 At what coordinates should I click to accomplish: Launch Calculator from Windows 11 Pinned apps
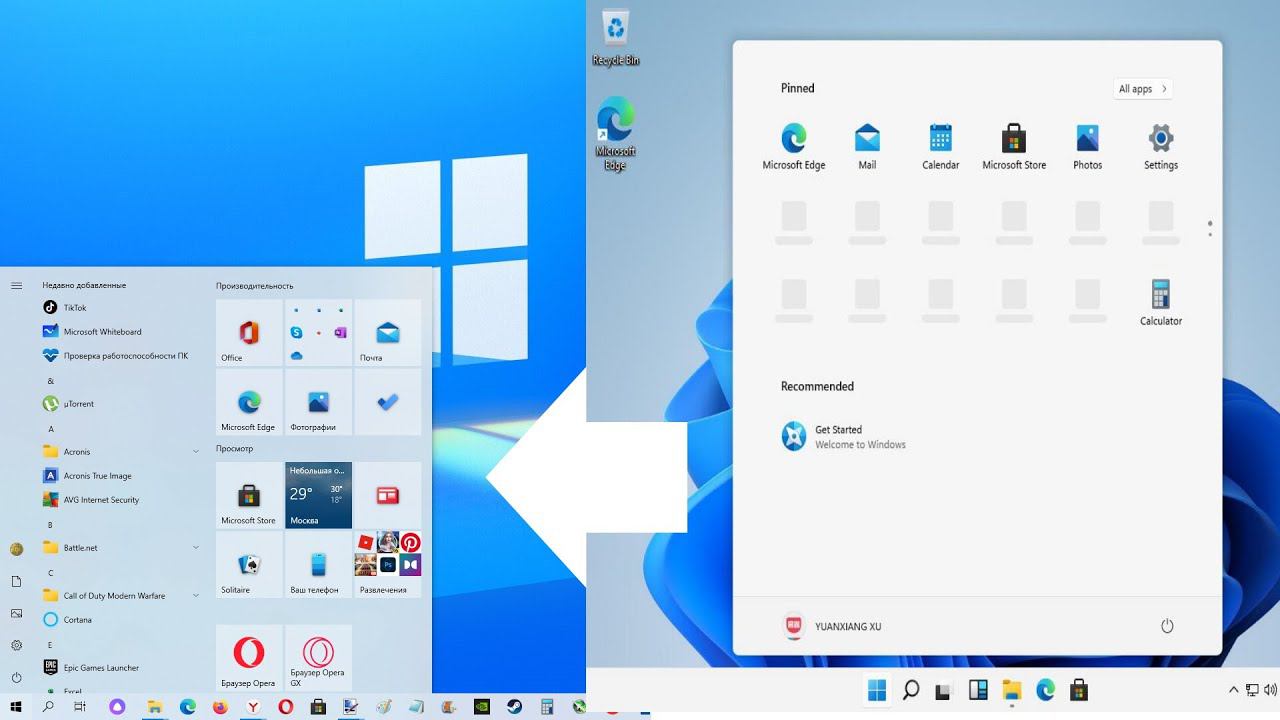click(1161, 303)
